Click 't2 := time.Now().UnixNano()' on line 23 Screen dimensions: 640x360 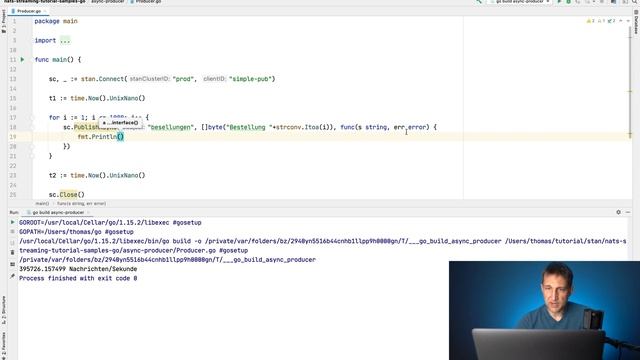pos(97,176)
